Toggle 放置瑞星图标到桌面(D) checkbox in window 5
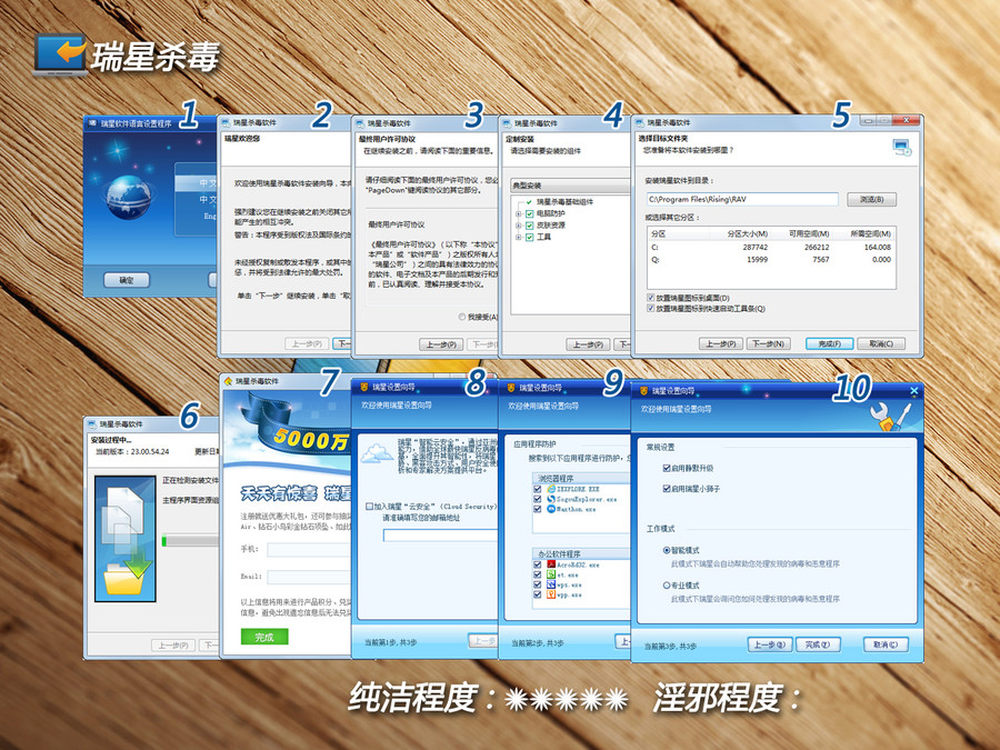Screen dimensions: 1000x750 (x=651, y=298)
